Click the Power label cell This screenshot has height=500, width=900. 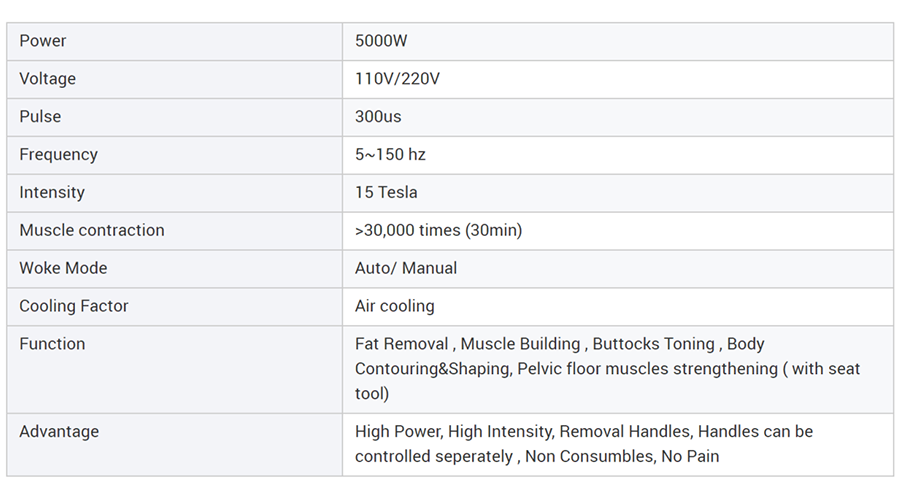coord(43,41)
